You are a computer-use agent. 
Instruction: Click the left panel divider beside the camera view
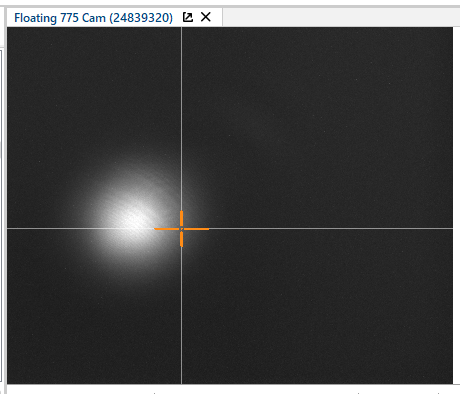[2, 217]
